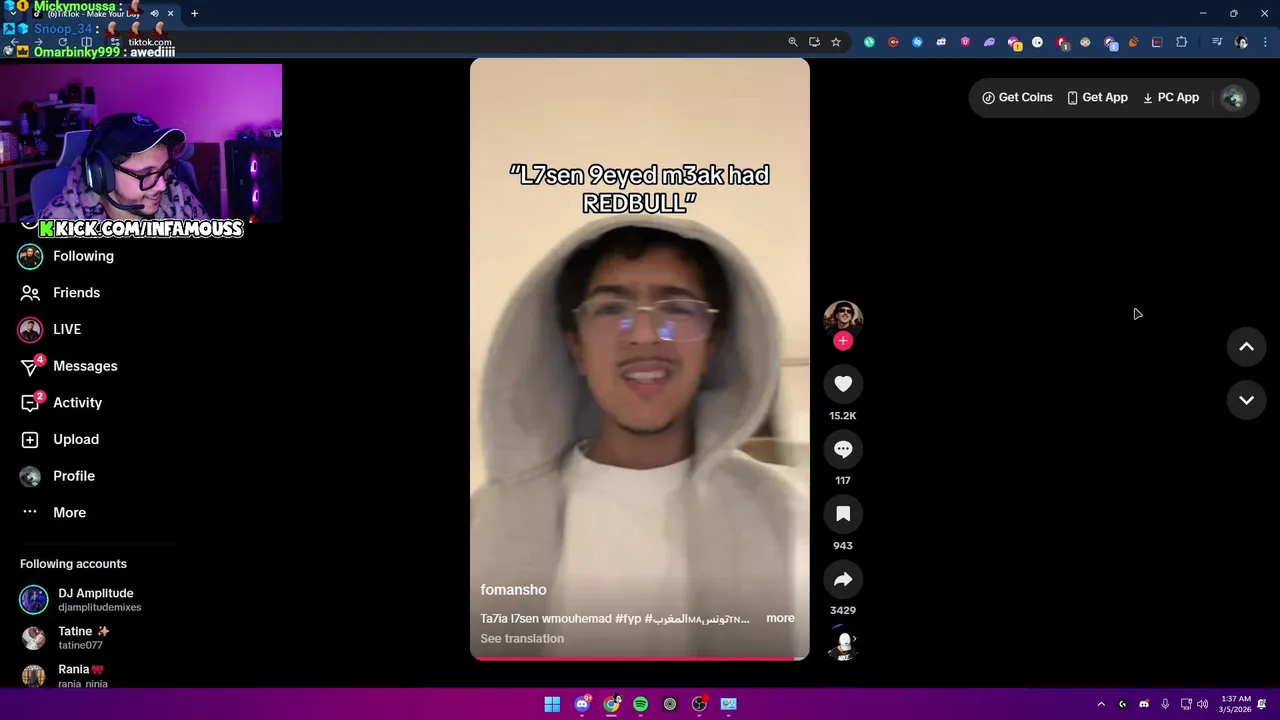Open comments via the speech bubble icon

843,449
